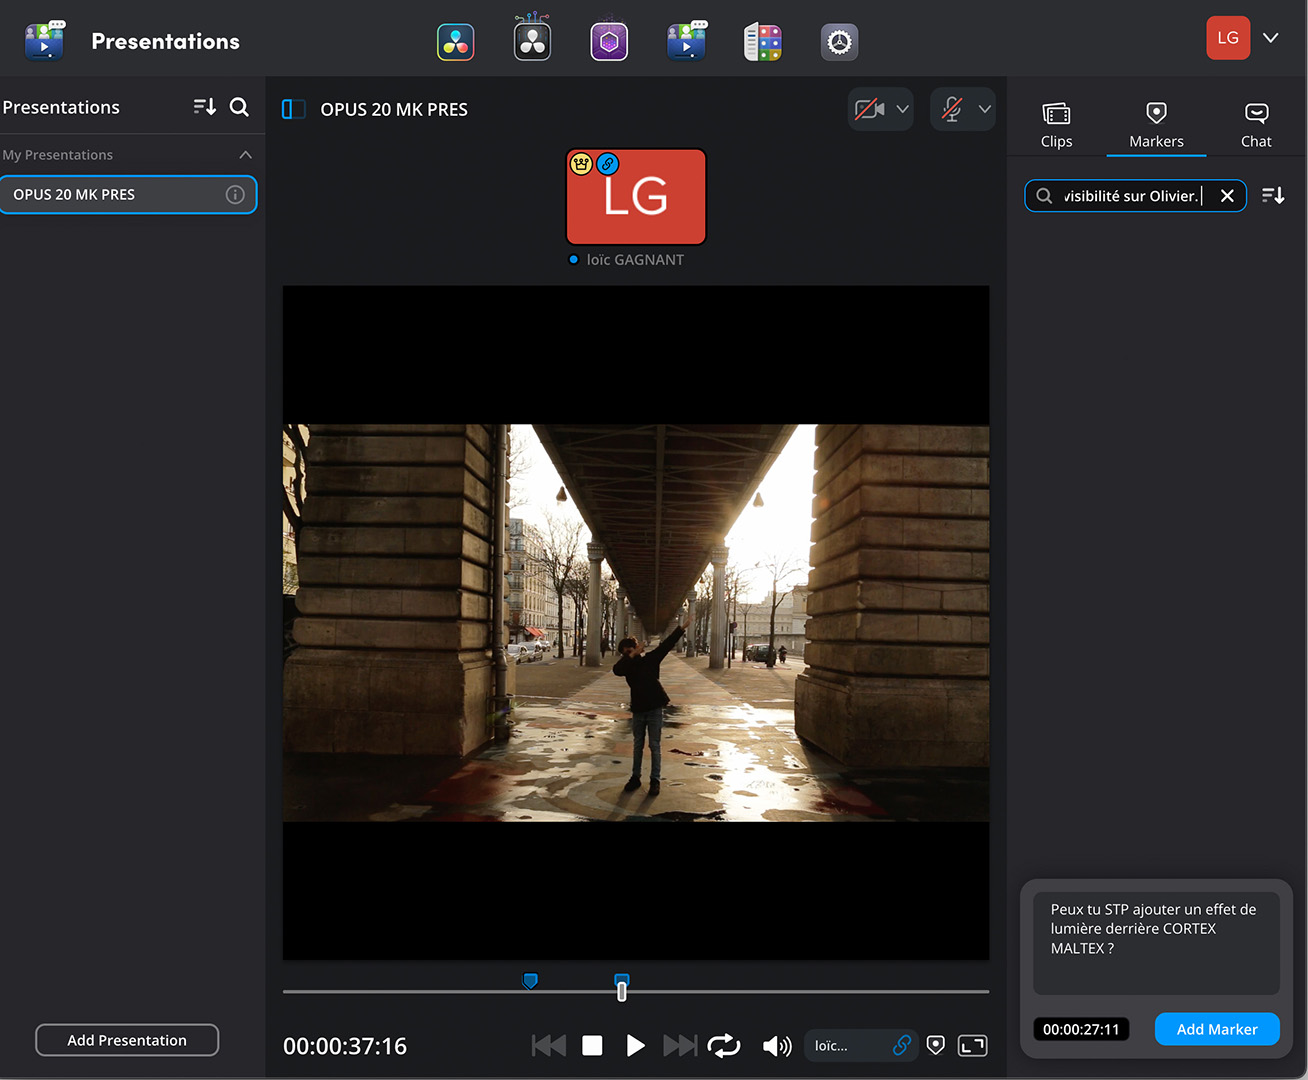Screen dimensions: 1308x1080
Task: Open the Fusion Studio app icon
Action: [x=532, y=42]
